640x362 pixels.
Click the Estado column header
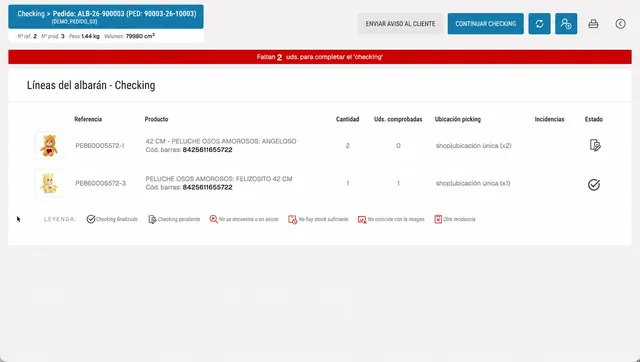(593, 119)
